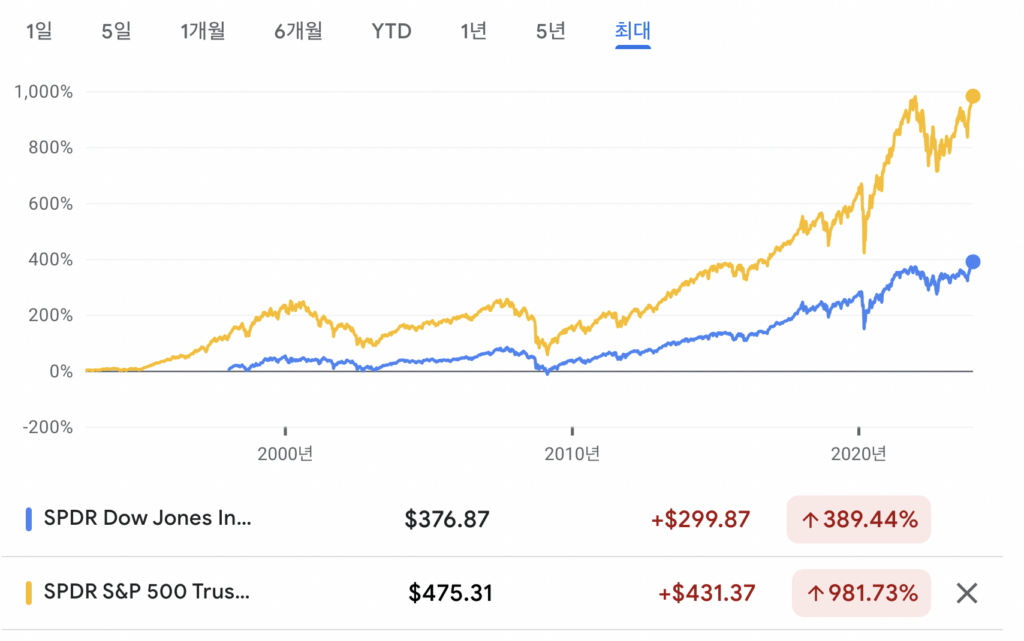Image resolution: width=1024 pixels, height=641 pixels.
Task: Select the 1일 time range tab
Action: [39, 31]
